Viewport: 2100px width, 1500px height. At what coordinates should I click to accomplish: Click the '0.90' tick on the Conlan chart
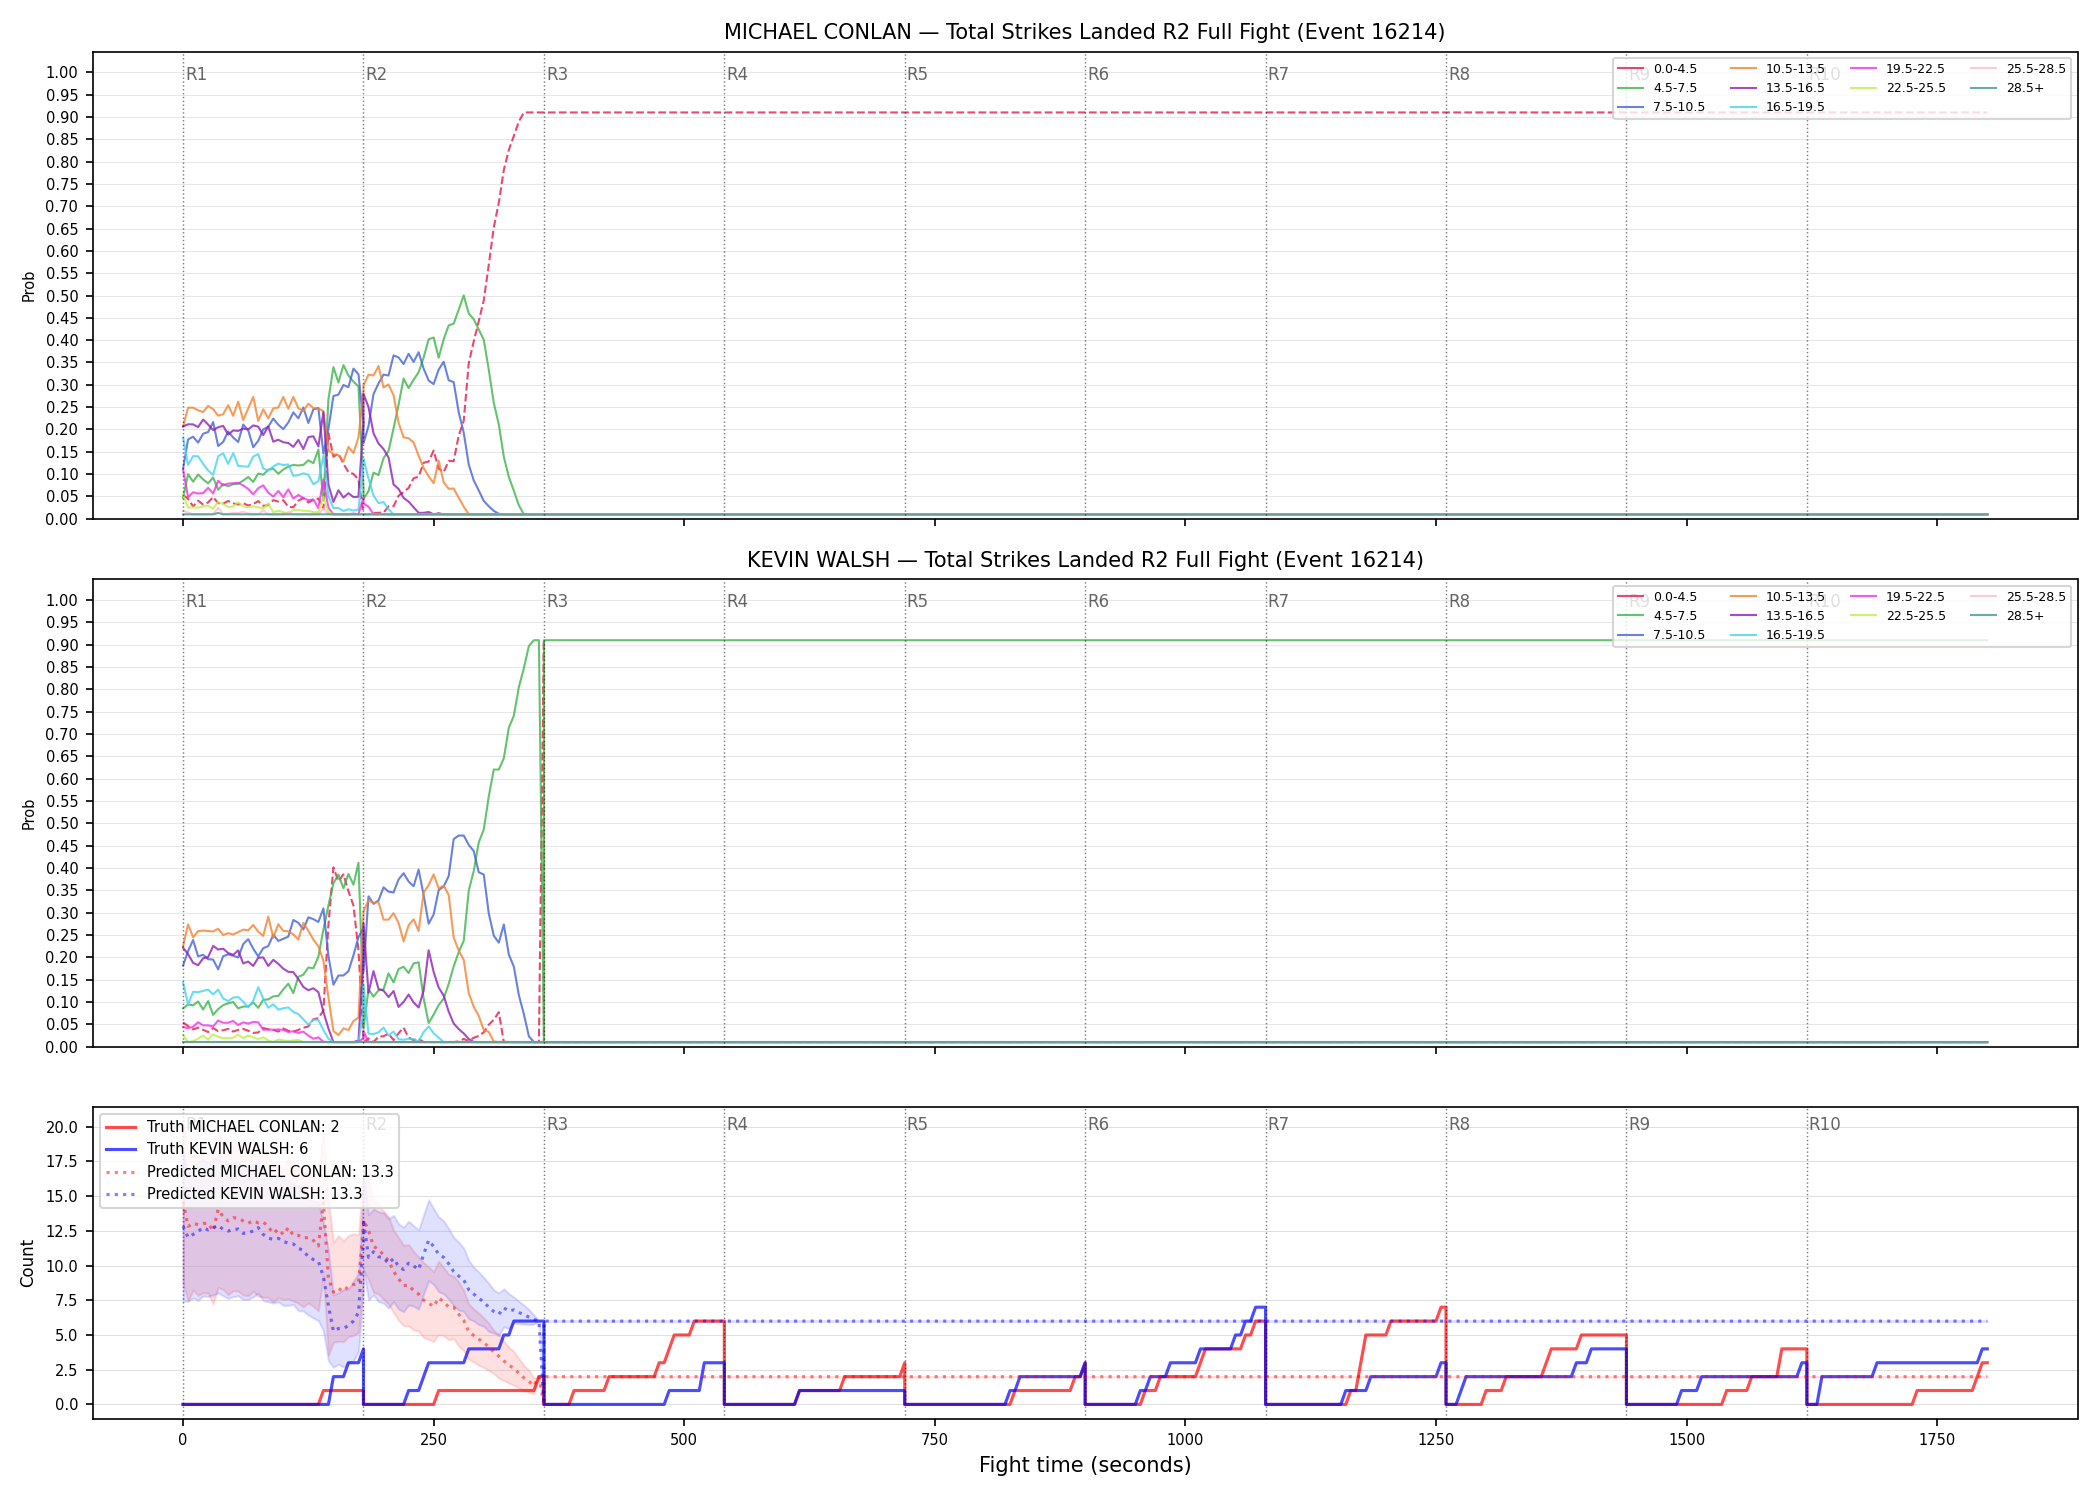[x=61, y=117]
